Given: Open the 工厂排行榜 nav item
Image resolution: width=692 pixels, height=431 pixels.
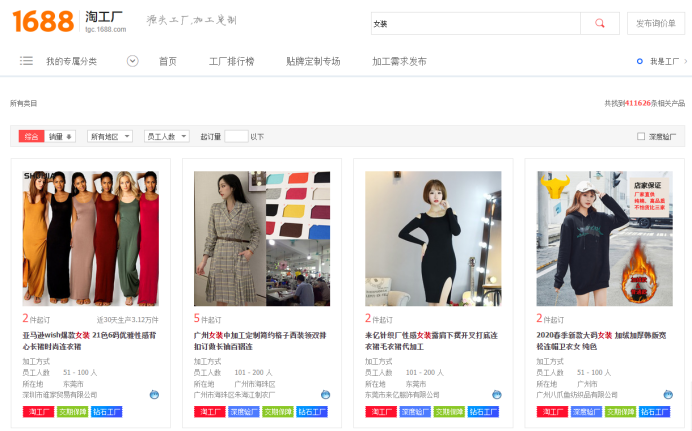Looking at the screenshot, I should pyautogui.click(x=232, y=61).
